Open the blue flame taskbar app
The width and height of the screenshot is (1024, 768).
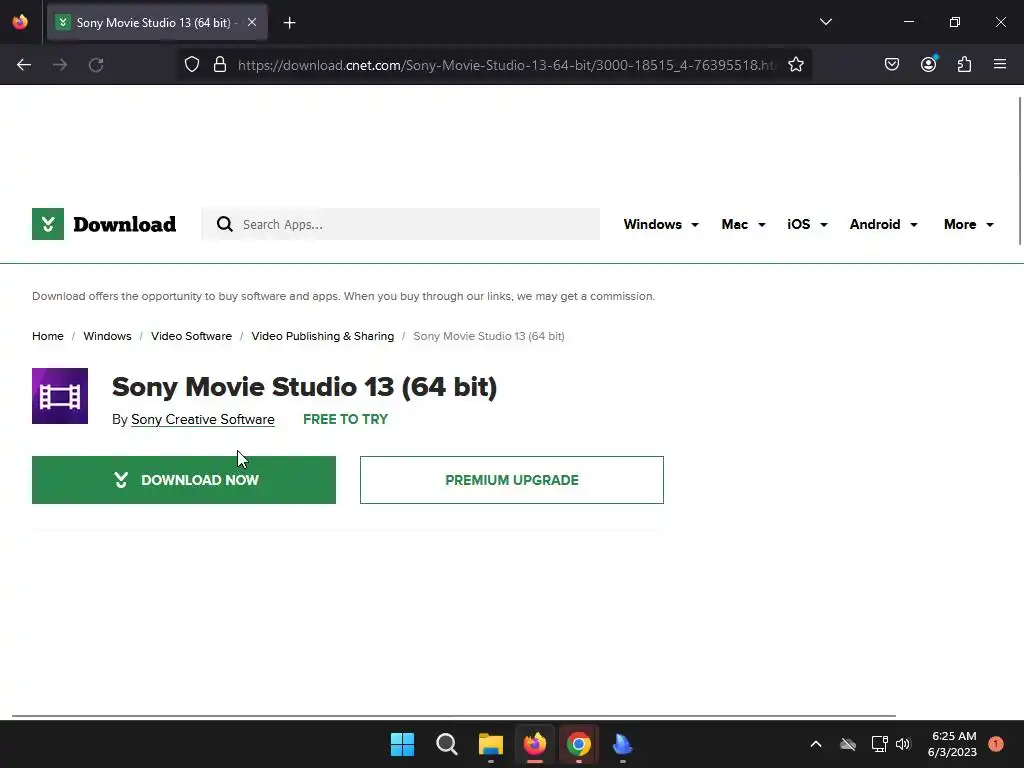(623, 744)
